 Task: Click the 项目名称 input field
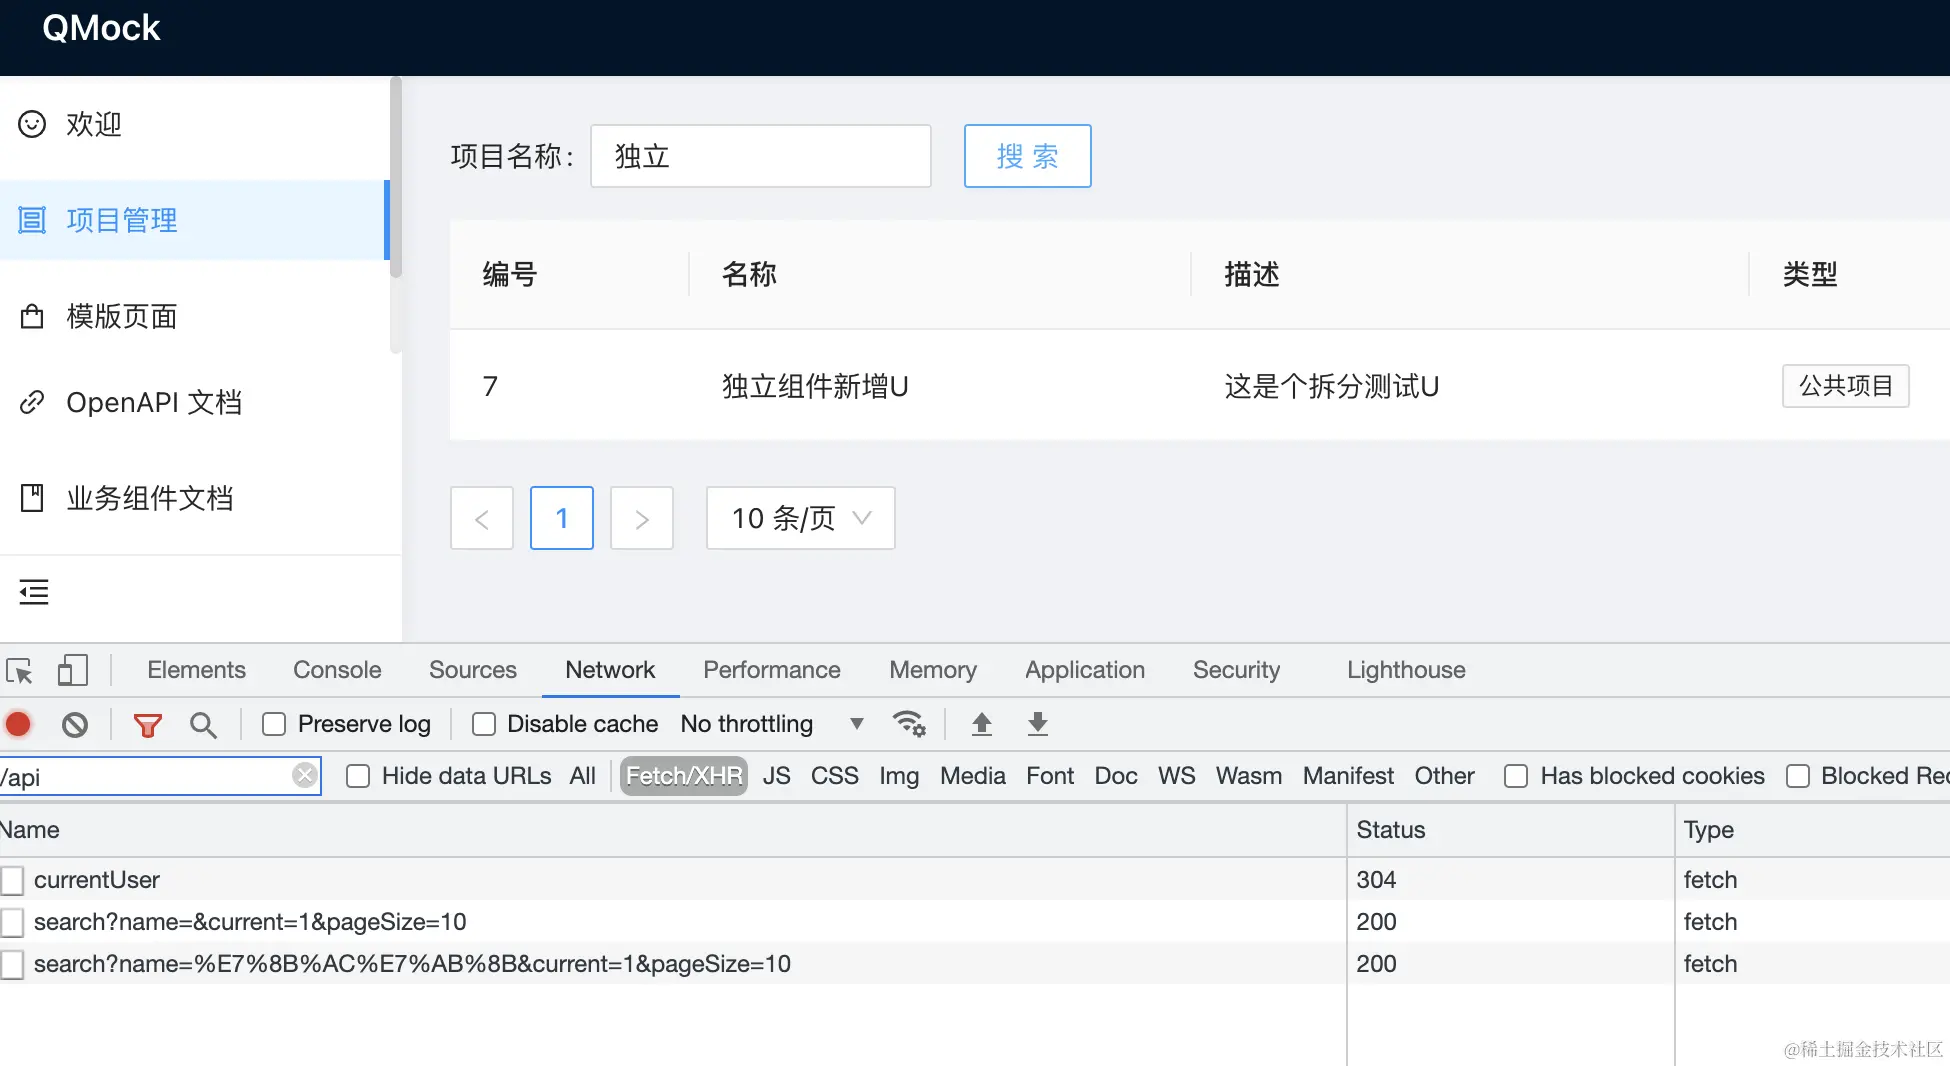coord(761,156)
